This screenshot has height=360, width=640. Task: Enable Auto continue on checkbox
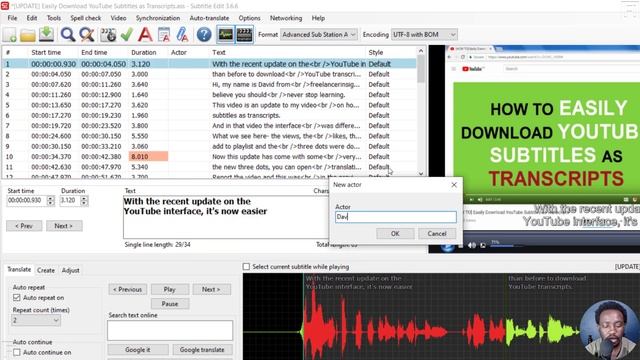tap(17, 352)
